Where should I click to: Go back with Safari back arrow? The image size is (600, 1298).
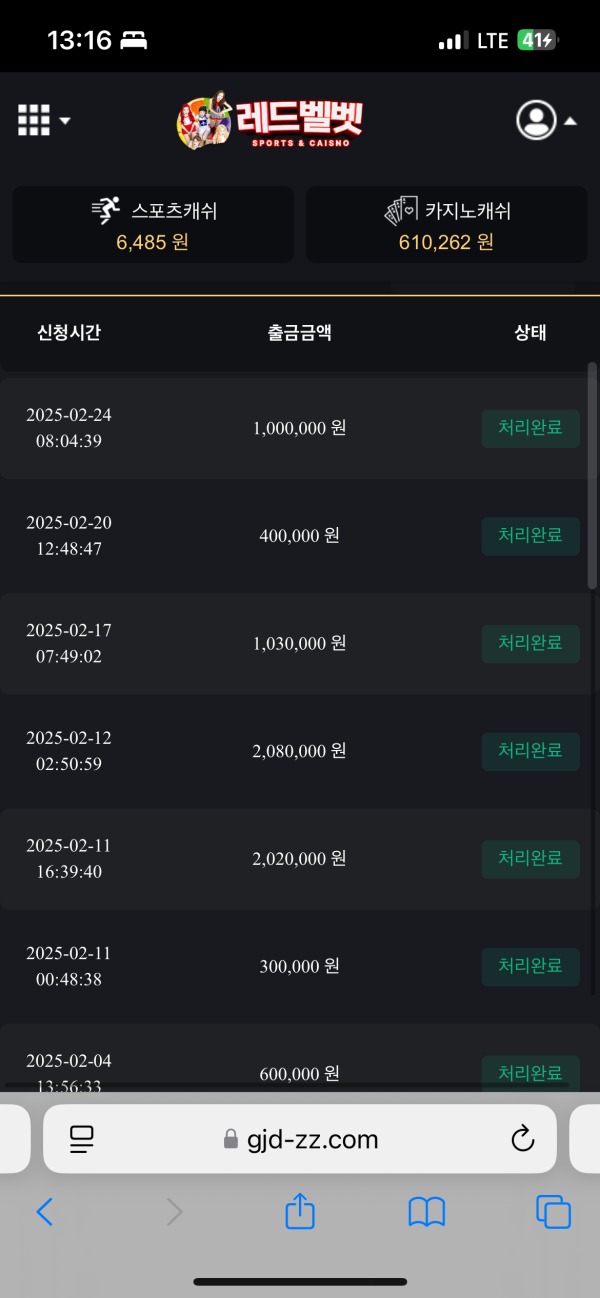44,1213
